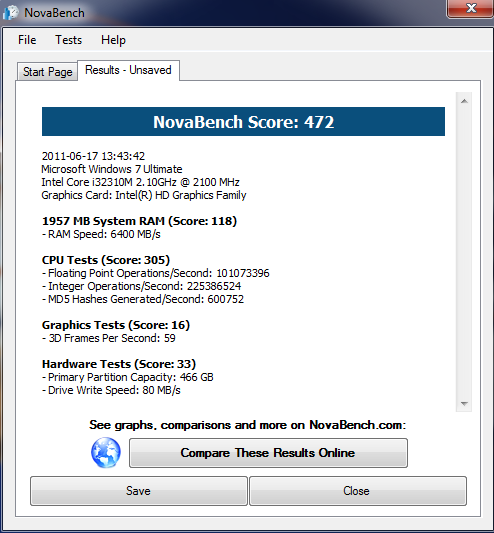Save the benchmark results
The width and height of the screenshot is (494, 533).
[x=138, y=491]
